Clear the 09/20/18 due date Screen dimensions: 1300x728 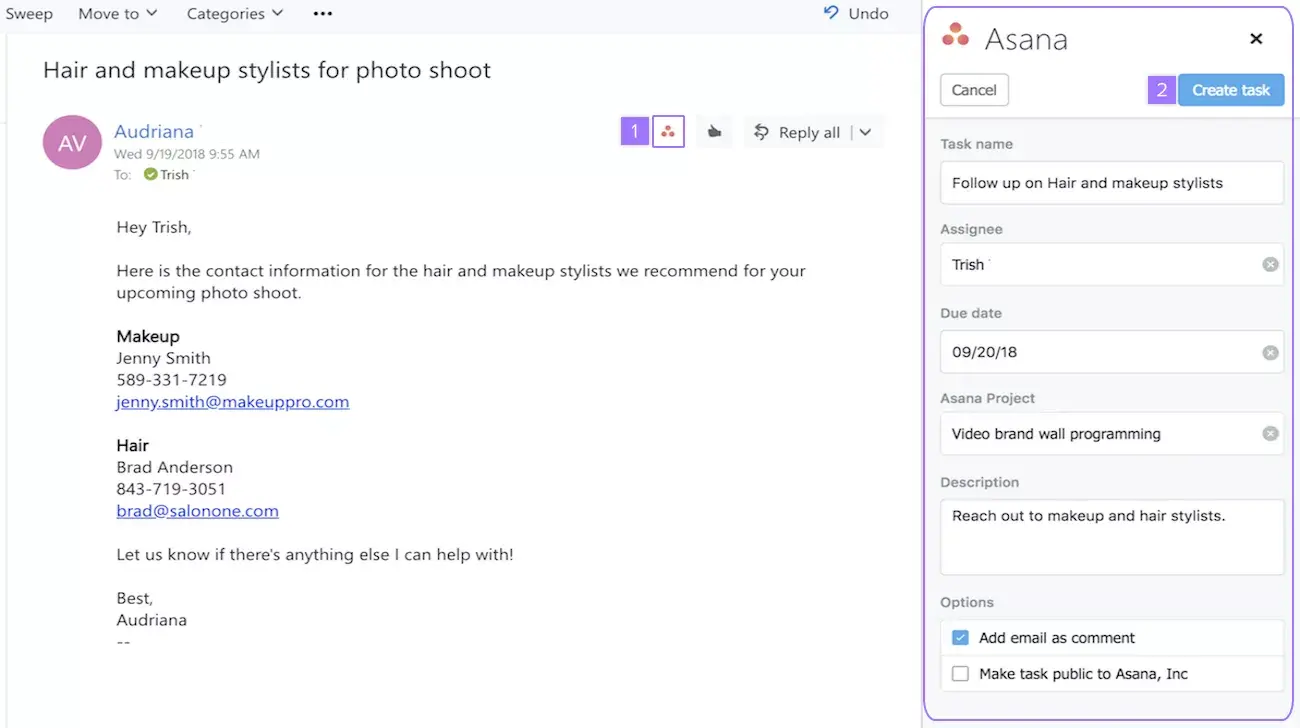1270,352
